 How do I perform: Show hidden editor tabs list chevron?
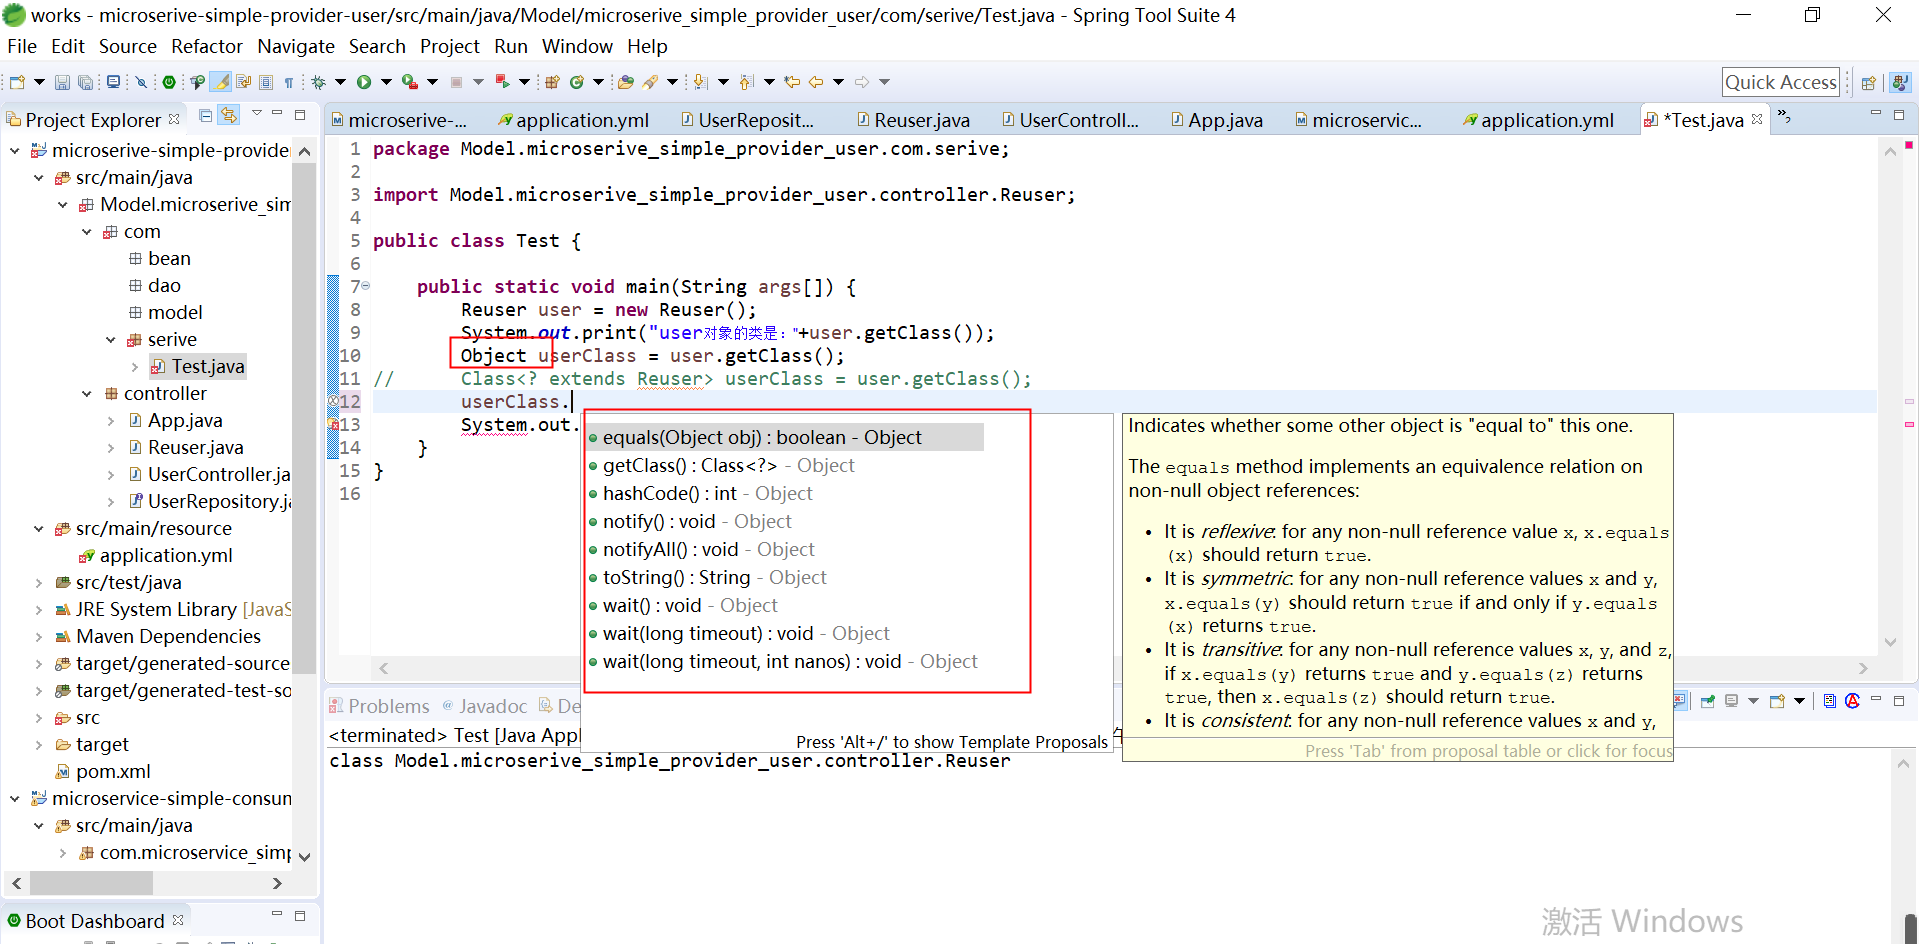tap(1784, 118)
